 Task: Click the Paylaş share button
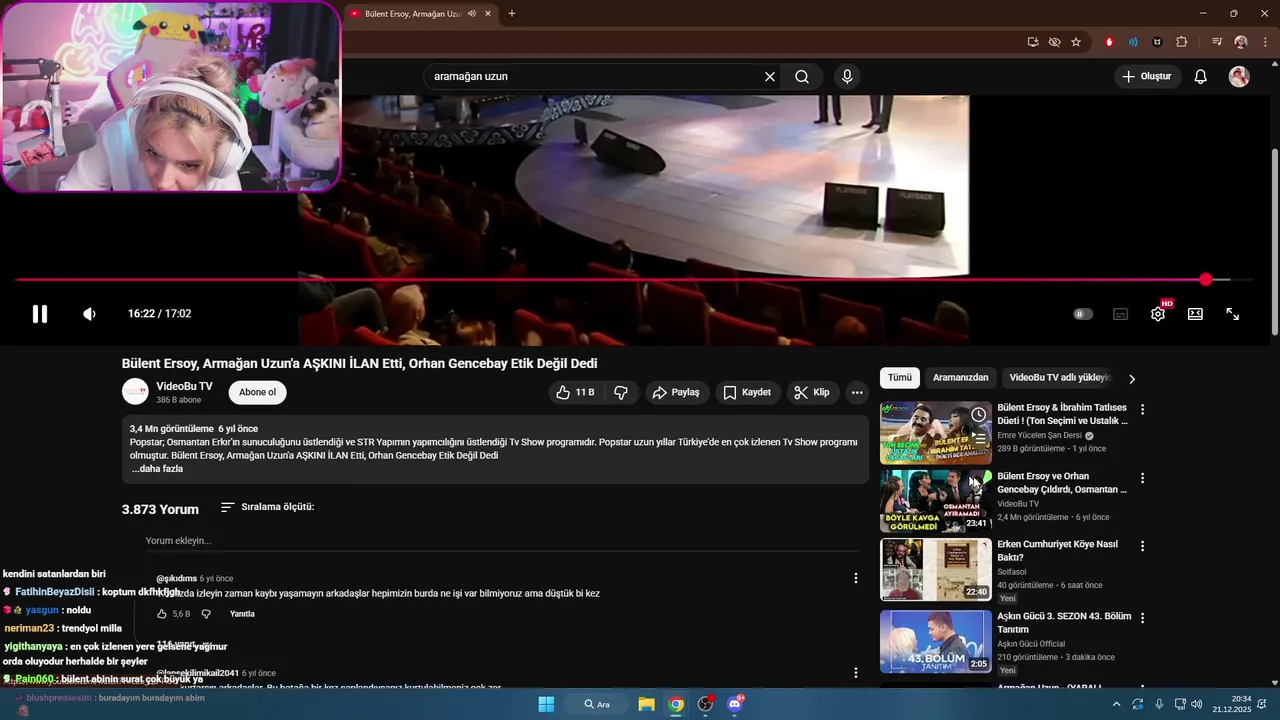pyautogui.click(x=677, y=393)
